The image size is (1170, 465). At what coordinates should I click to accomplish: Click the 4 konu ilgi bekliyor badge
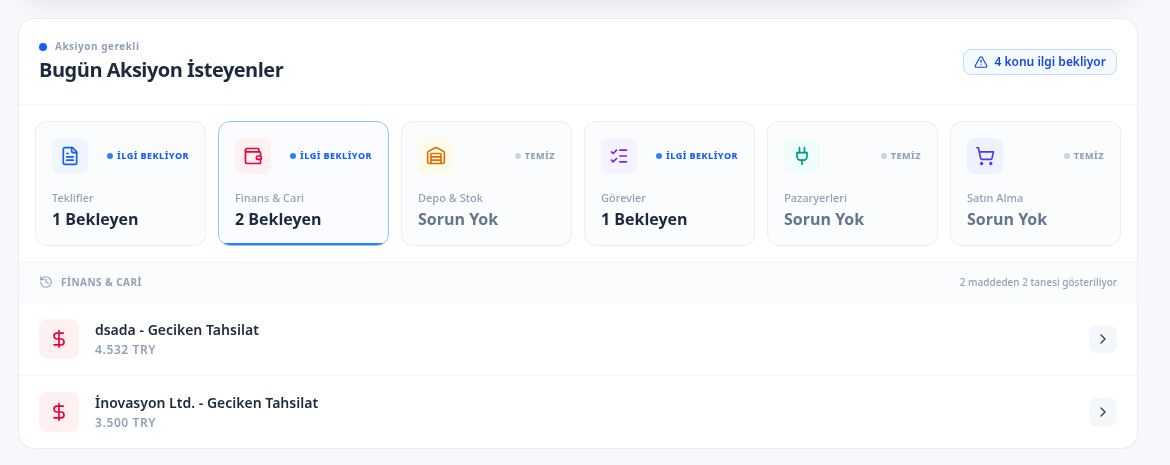(x=1040, y=62)
